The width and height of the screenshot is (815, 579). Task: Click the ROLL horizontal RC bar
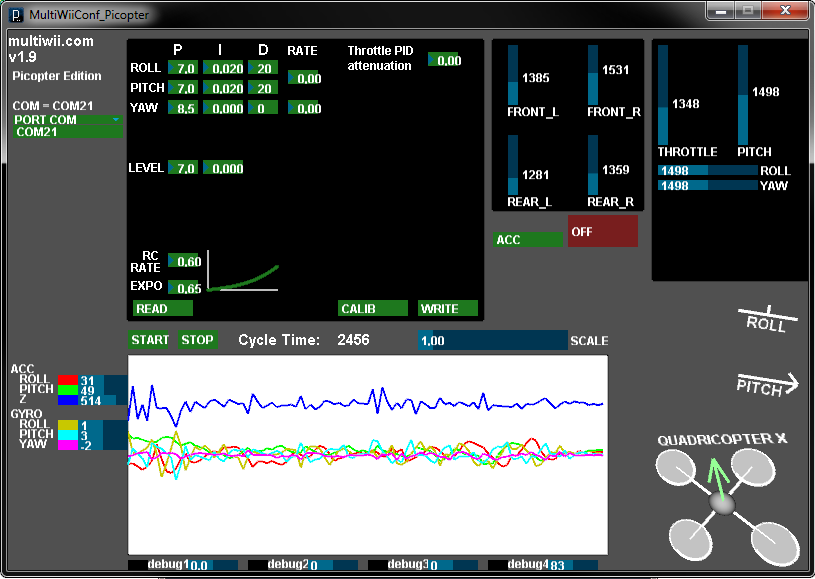click(708, 170)
